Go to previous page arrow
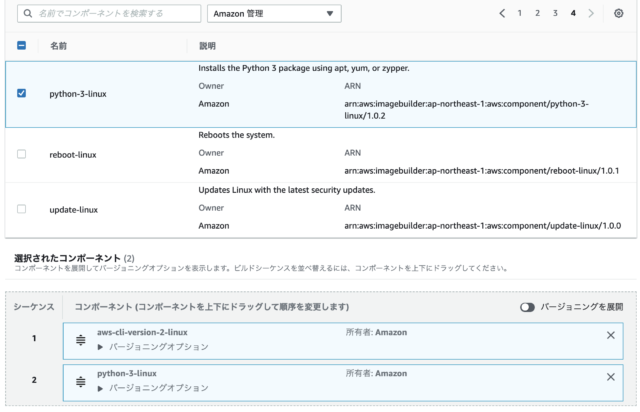 pyautogui.click(x=502, y=13)
